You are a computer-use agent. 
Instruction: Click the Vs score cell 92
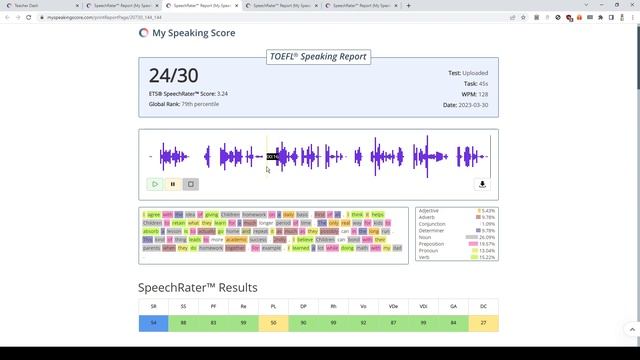coord(363,323)
